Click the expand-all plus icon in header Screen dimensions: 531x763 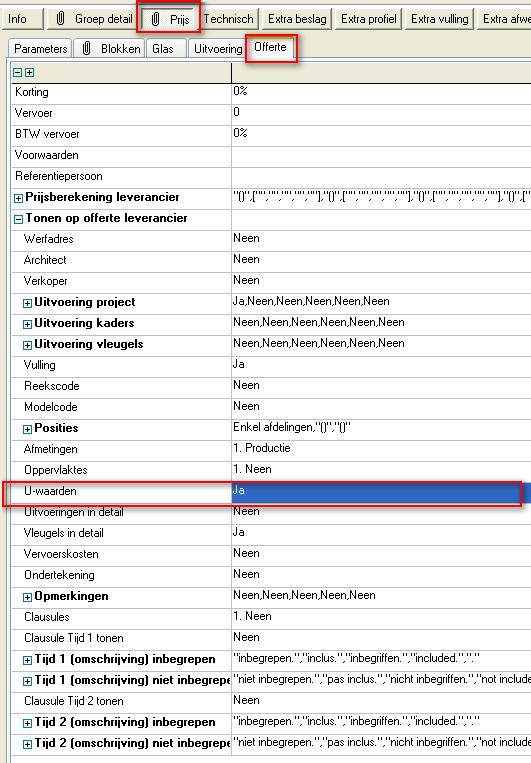tap(30, 73)
